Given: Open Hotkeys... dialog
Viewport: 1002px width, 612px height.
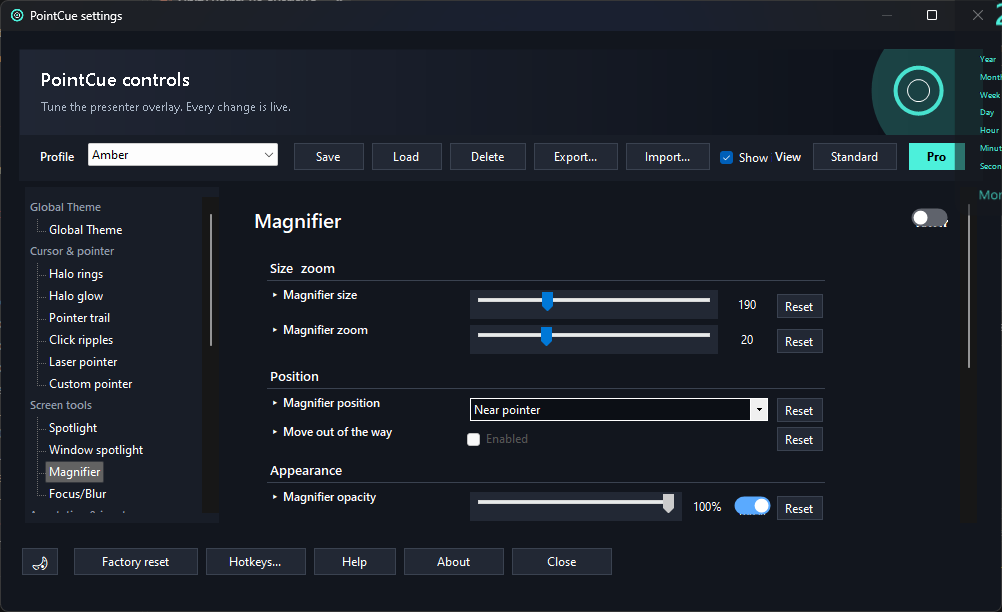Looking at the screenshot, I should point(256,562).
